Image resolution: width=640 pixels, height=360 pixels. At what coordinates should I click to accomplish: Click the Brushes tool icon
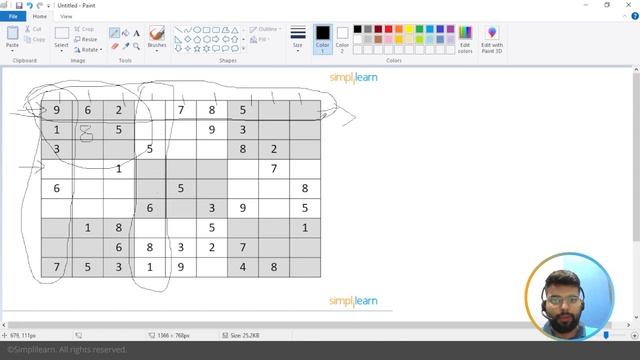click(157, 33)
